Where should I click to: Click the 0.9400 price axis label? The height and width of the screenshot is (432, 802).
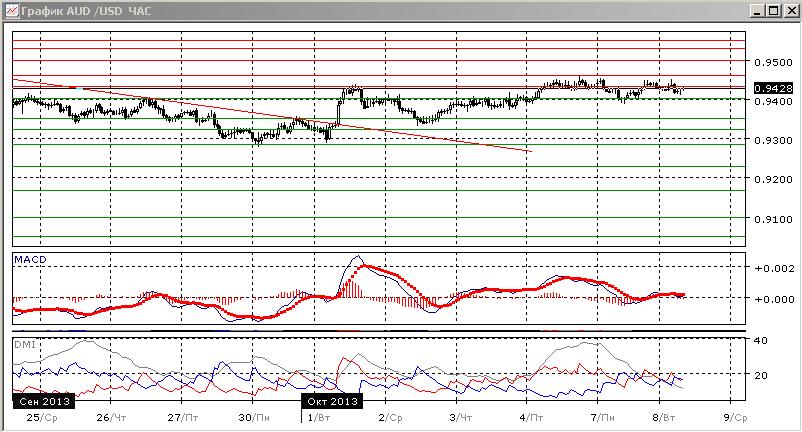[x=773, y=101]
